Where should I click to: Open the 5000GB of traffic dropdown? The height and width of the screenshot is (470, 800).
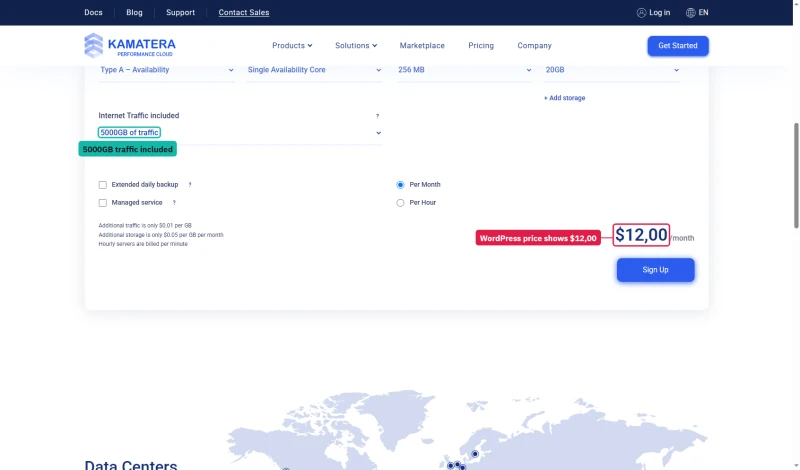[240, 133]
